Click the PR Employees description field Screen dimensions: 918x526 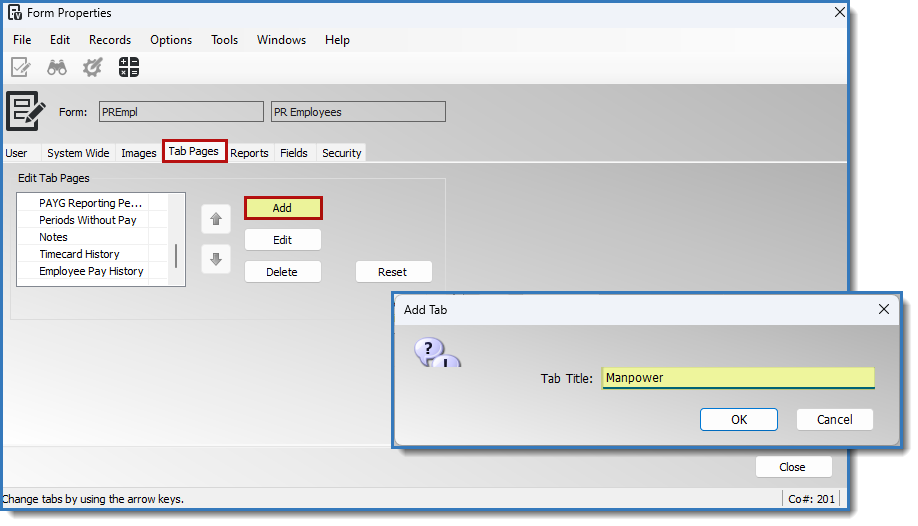point(358,111)
